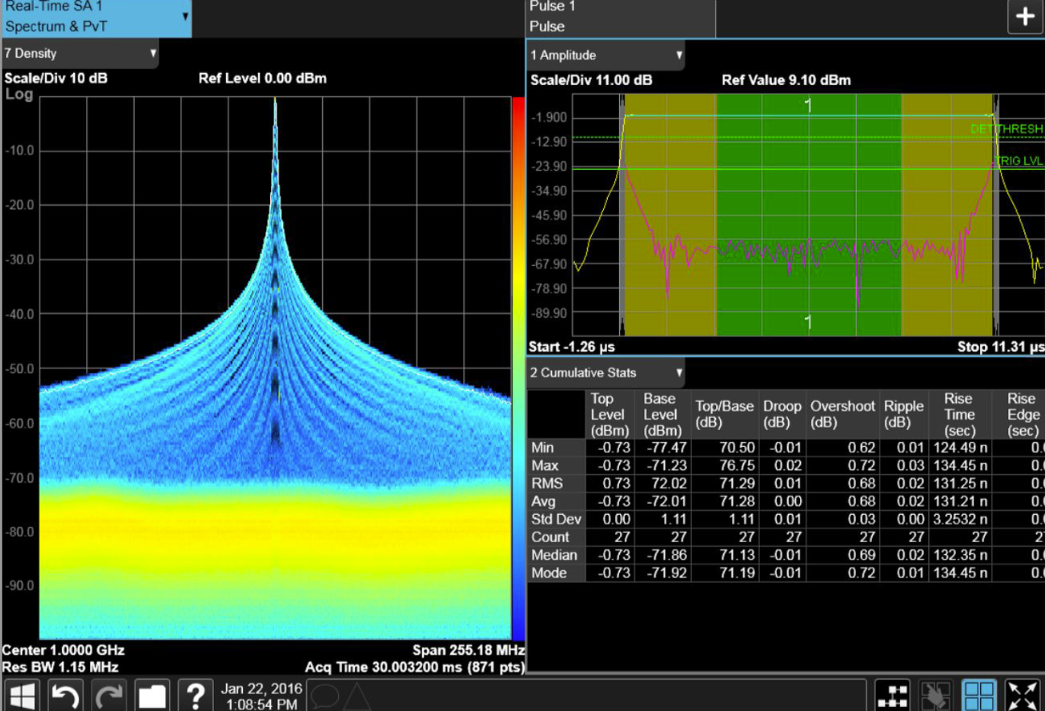The width and height of the screenshot is (1045, 711).
Task: Toggle full screen display mode
Action: [1023, 695]
